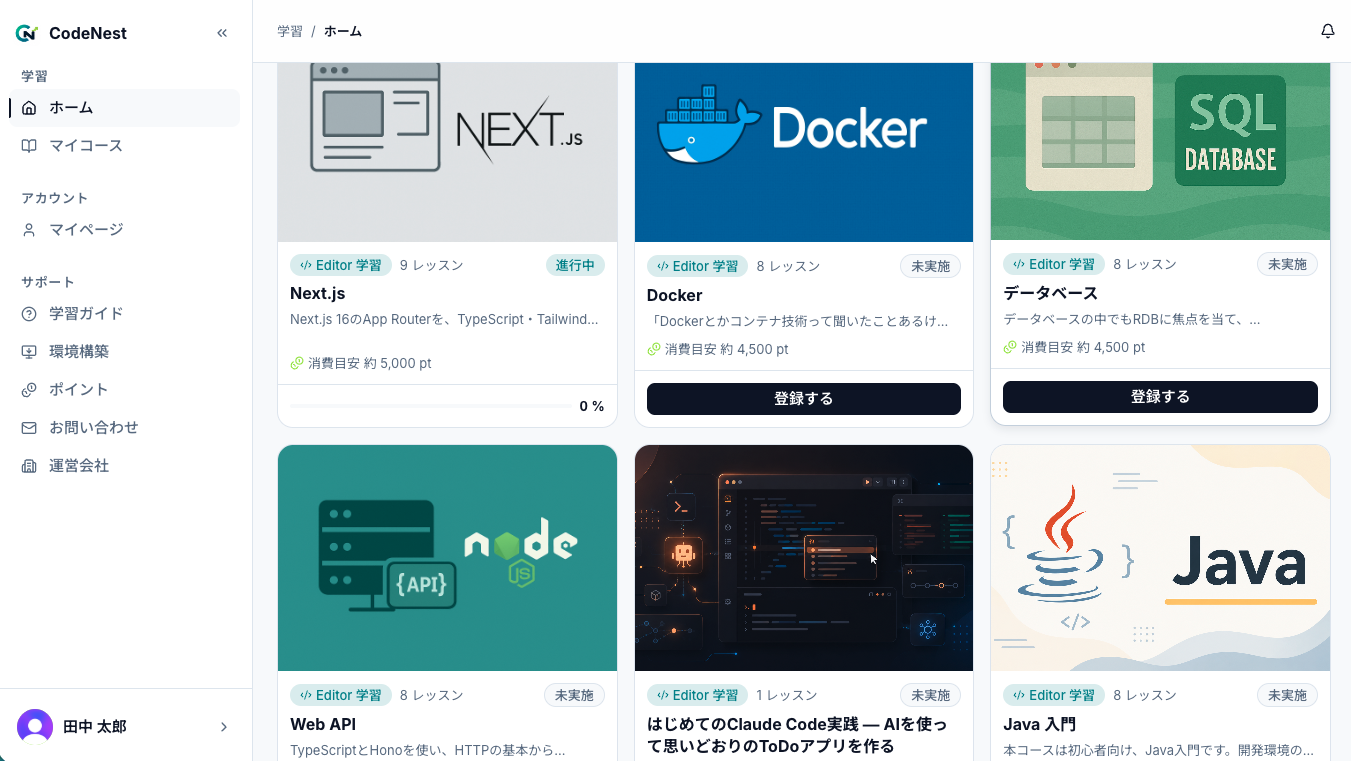Open 学習ガイド in the sidebar
Screen dimensions: 1351x761
pos(125,314)
